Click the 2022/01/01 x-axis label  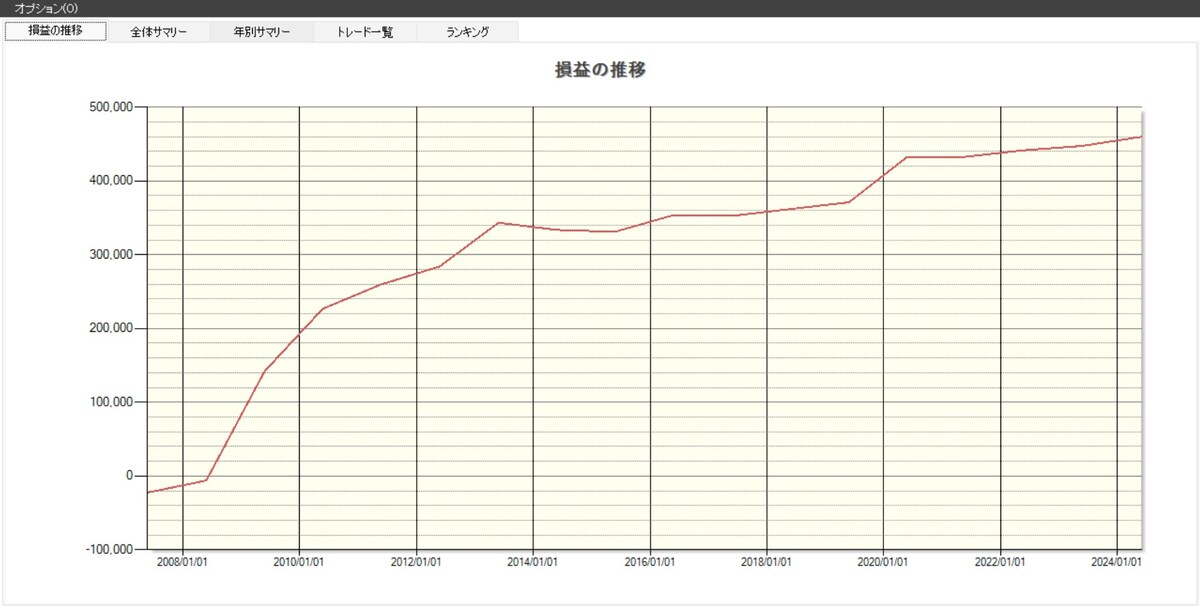tap(1000, 562)
